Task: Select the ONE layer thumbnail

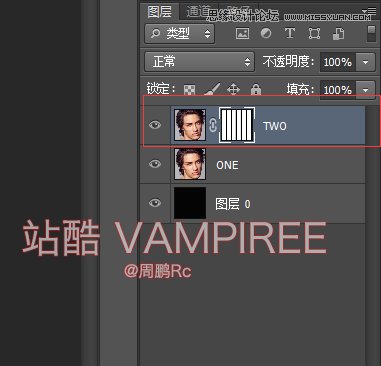Action: [190, 164]
